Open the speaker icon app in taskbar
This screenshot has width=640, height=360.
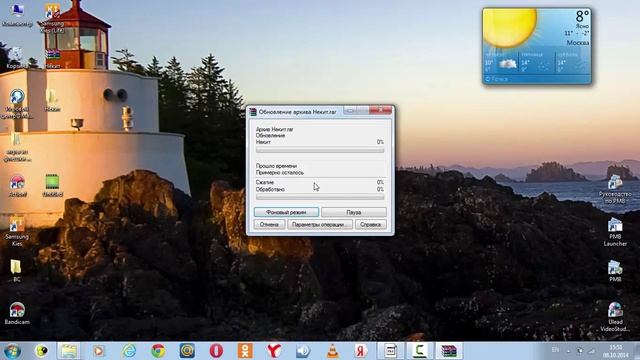pos(303,351)
